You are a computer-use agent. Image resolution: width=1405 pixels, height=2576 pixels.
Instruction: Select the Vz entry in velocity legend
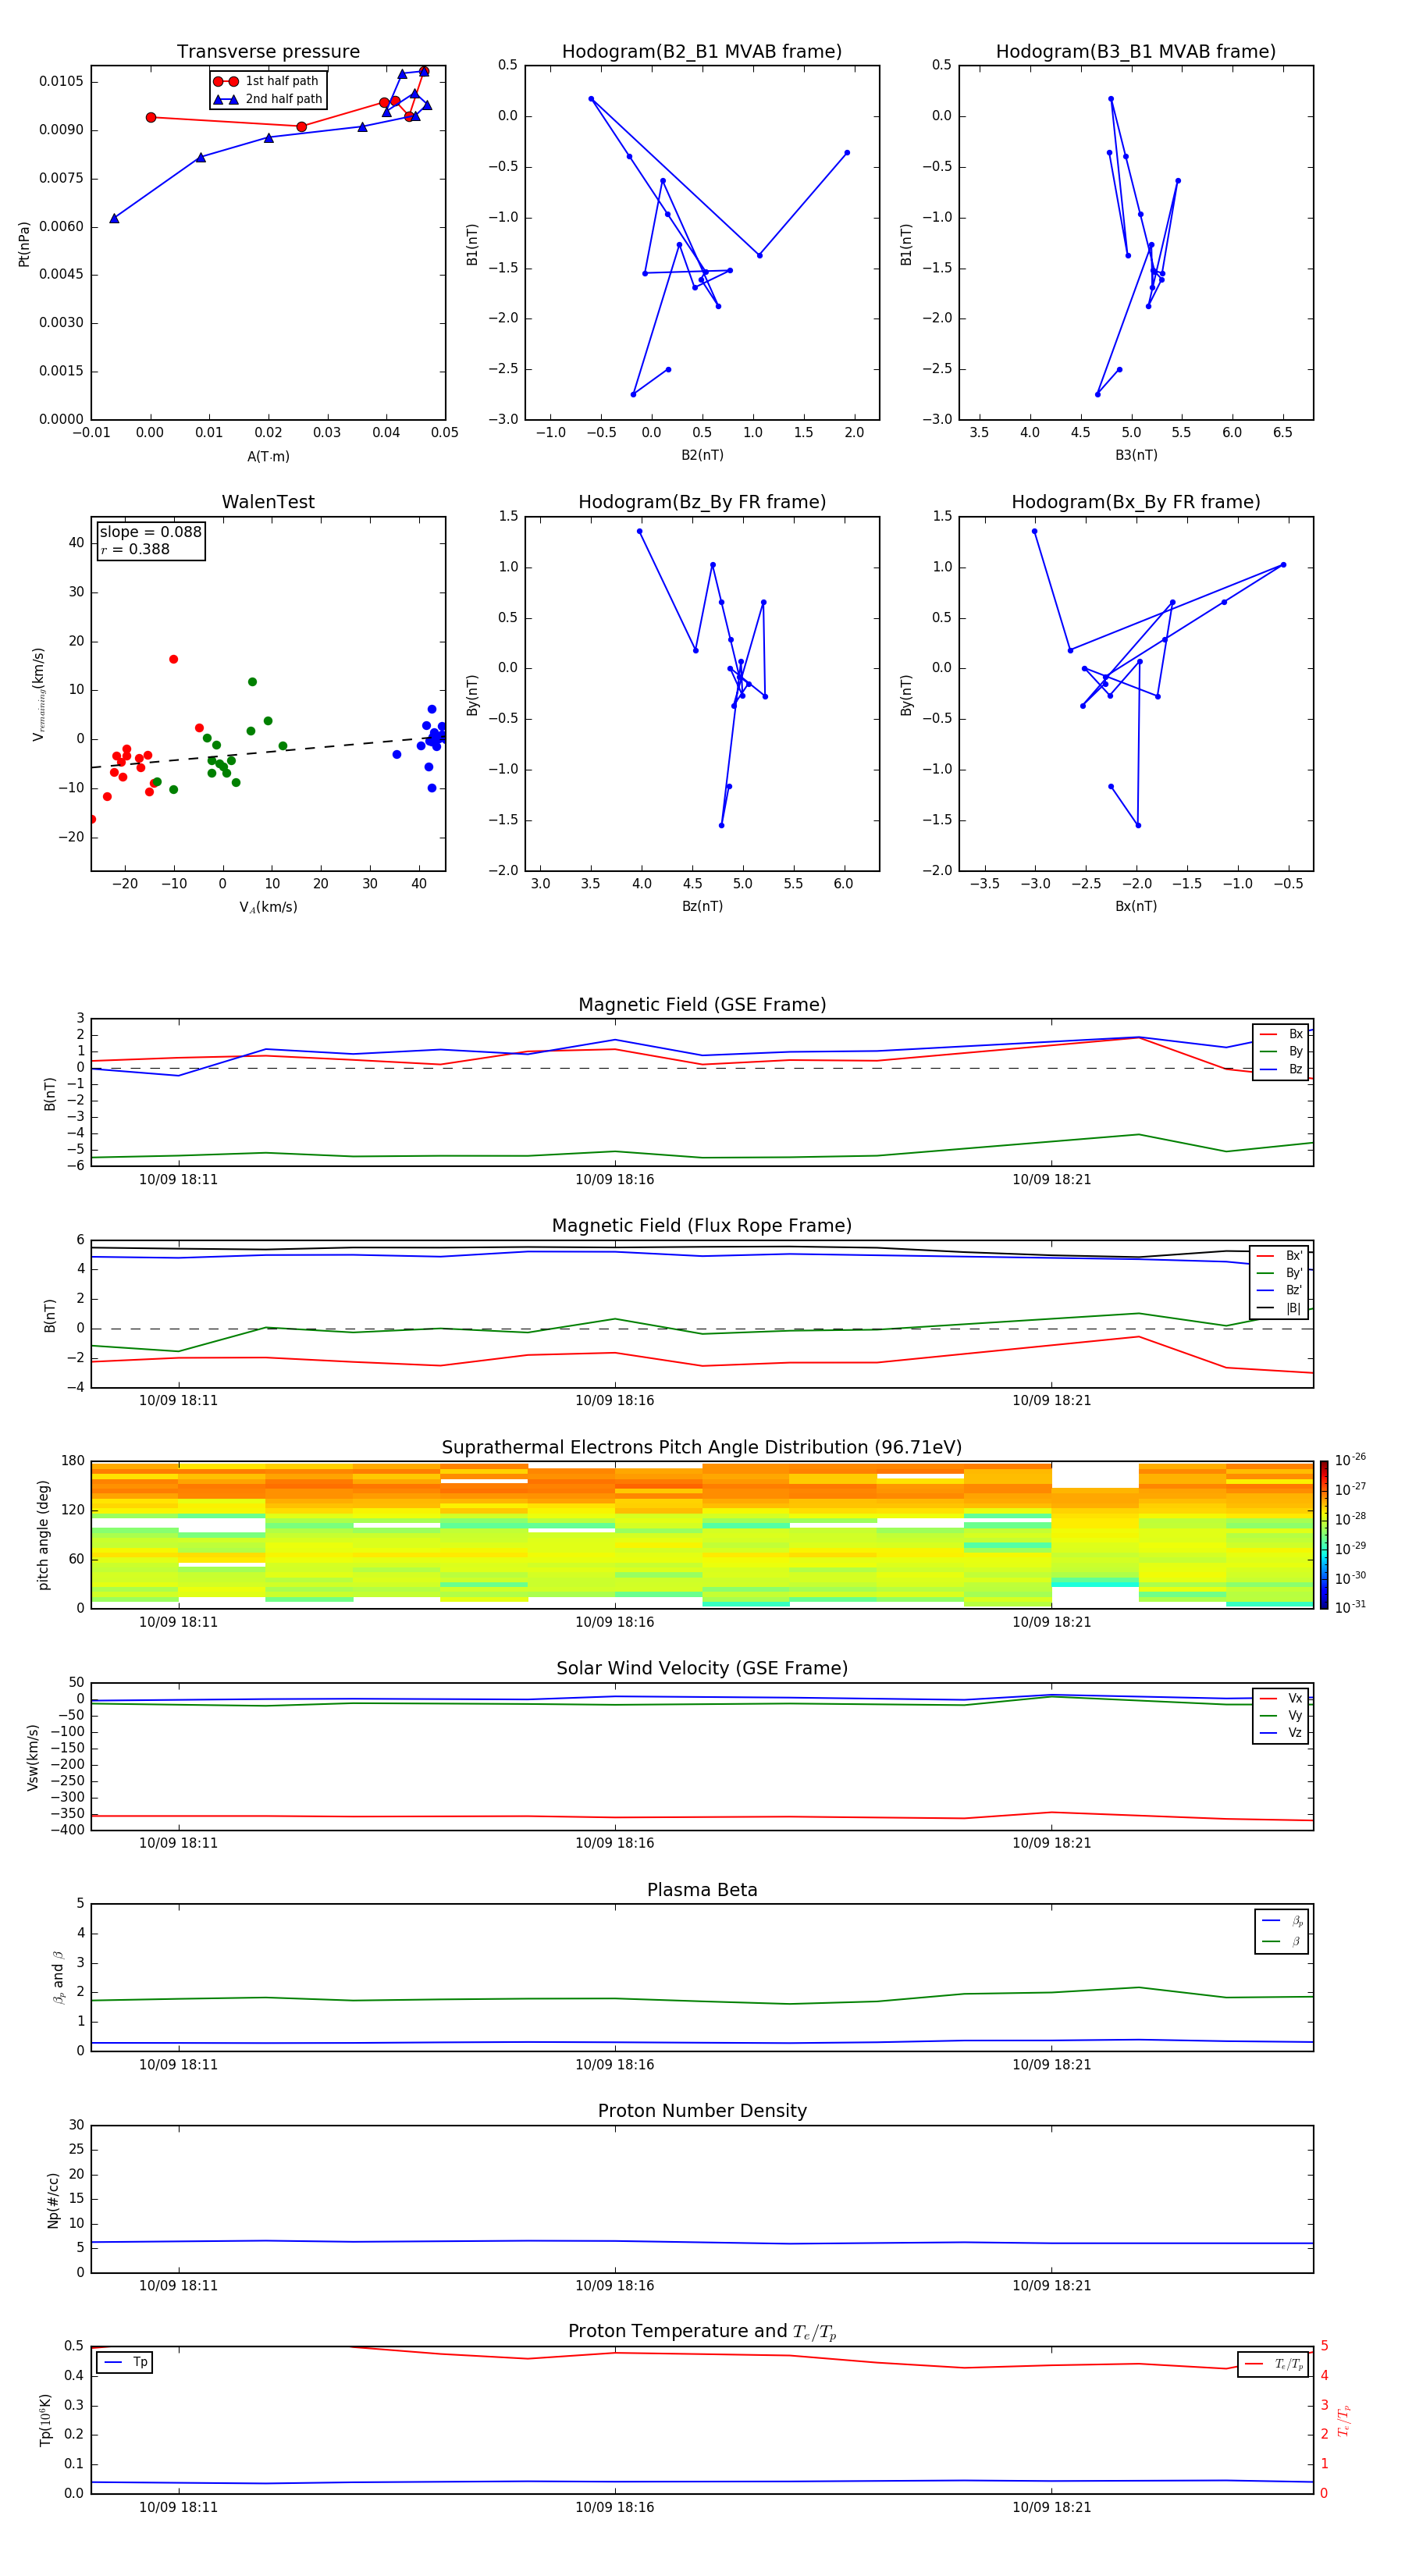tap(1281, 1733)
